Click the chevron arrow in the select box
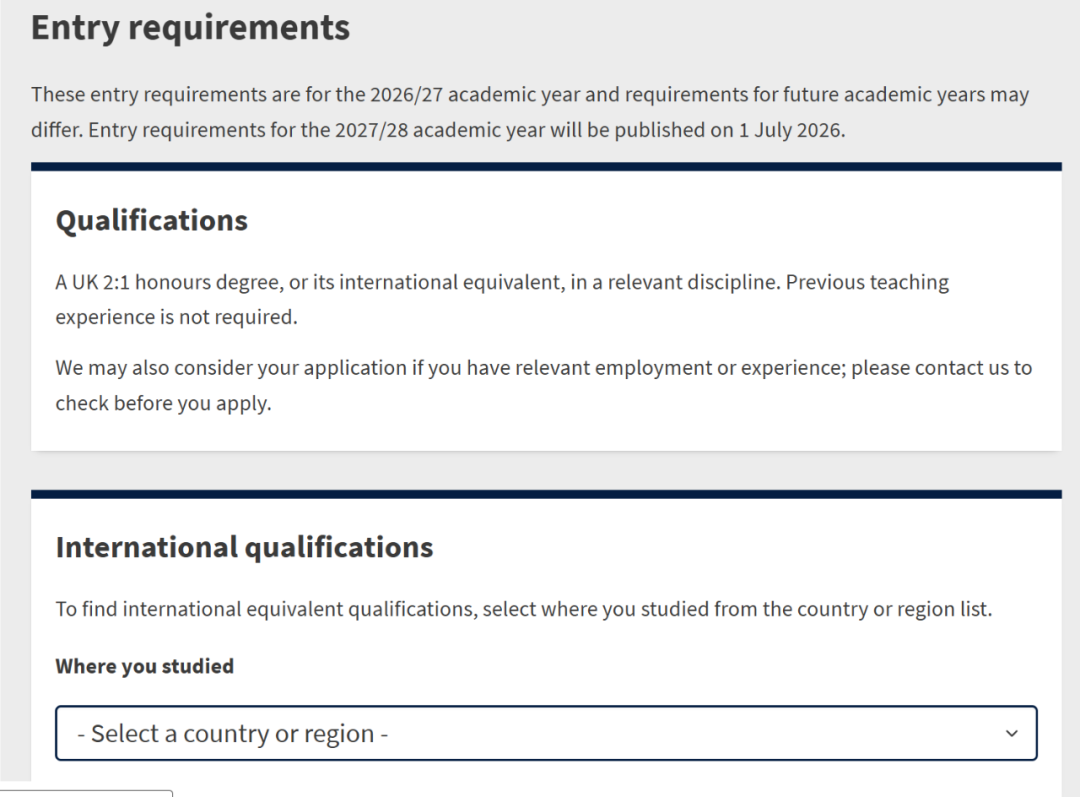Viewport: 1080px width, 797px height. pyautogui.click(x=1011, y=733)
